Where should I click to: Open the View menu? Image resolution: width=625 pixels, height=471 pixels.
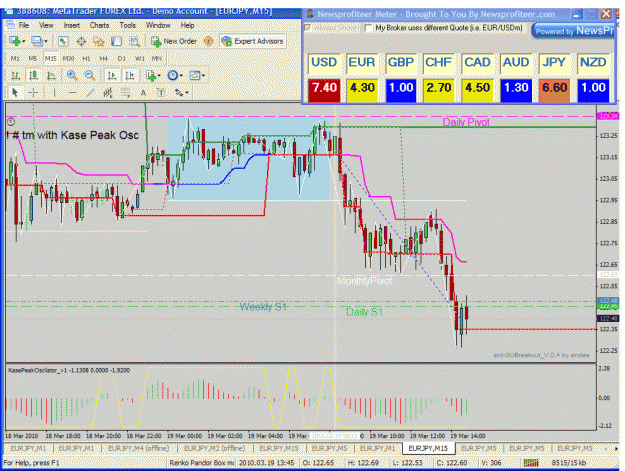pyautogui.click(x=46, y=25)
